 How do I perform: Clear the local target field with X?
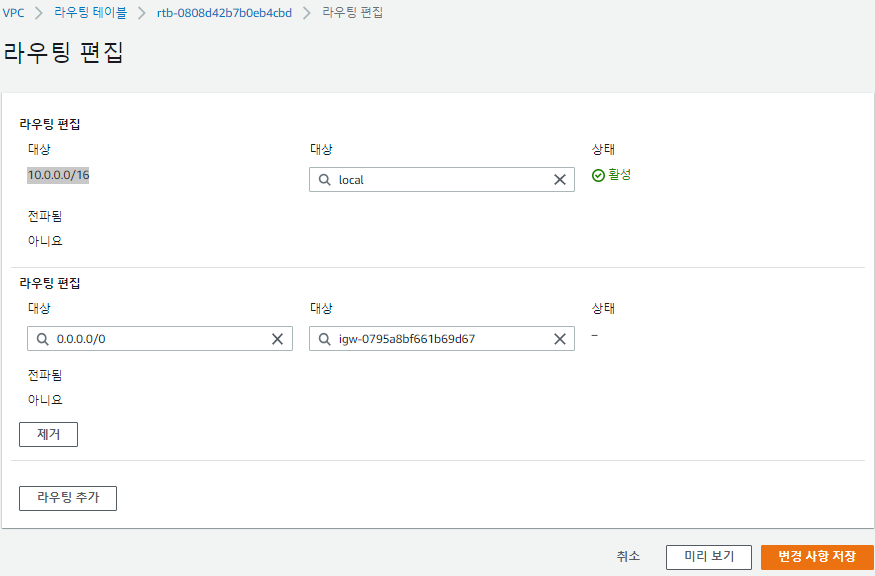[x=559, y=180]
